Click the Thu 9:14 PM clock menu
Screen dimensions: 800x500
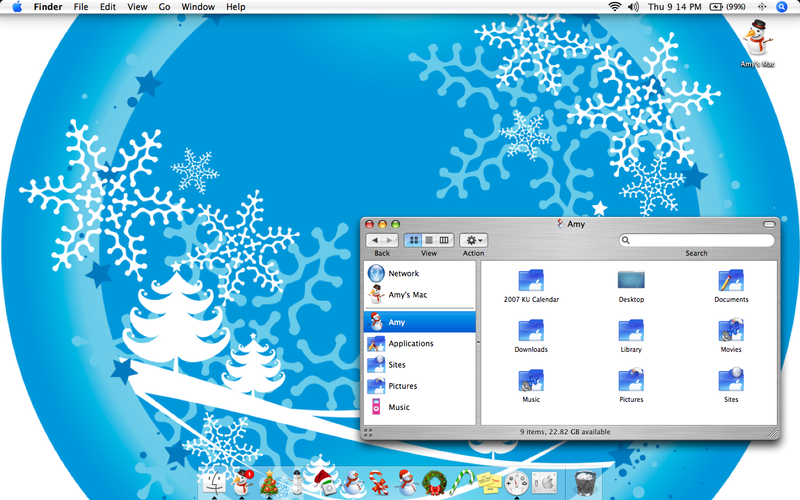click(674, 7)
